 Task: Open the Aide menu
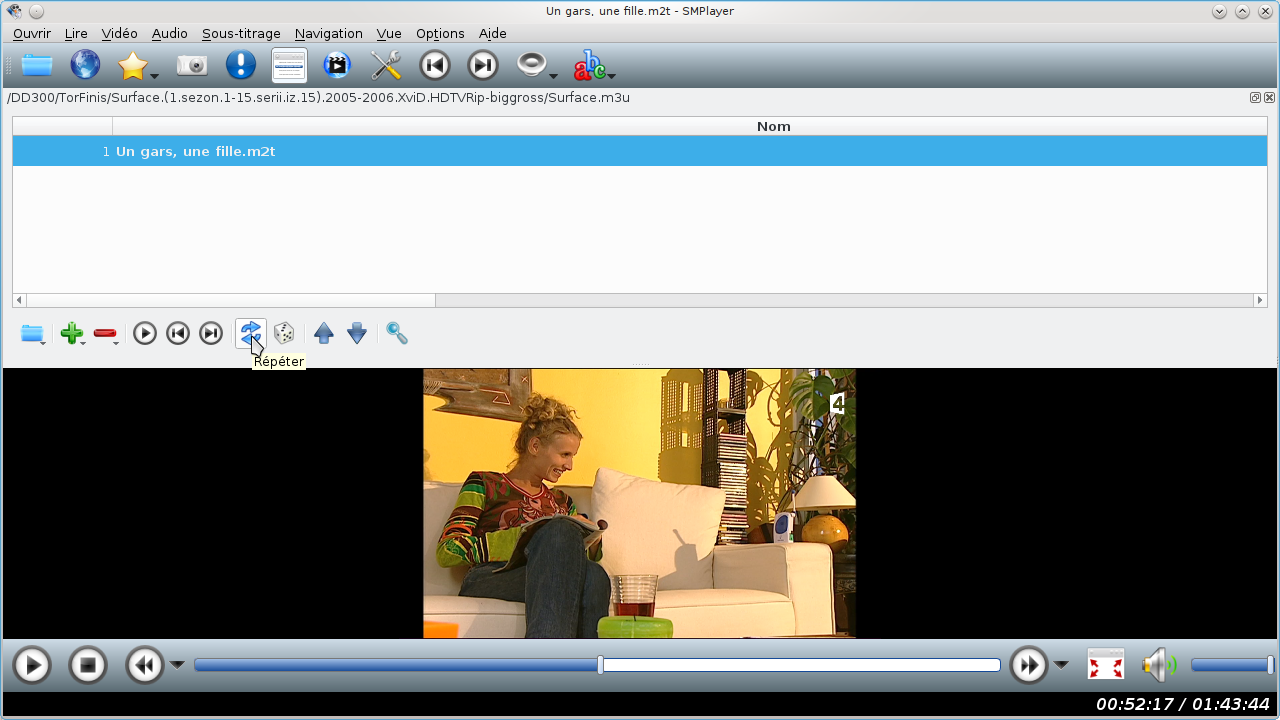click(x=493, y=33)
